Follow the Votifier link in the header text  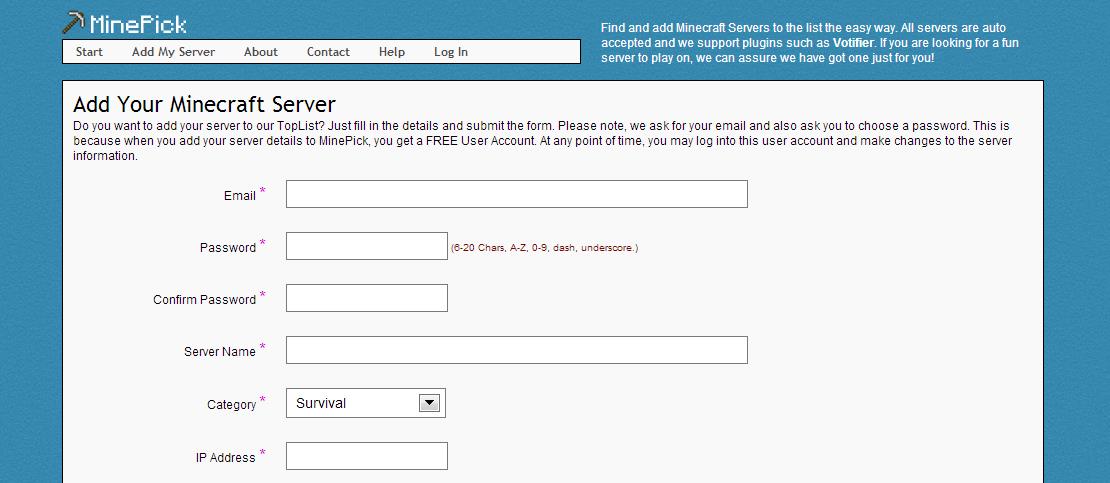[x=853, y=43]
